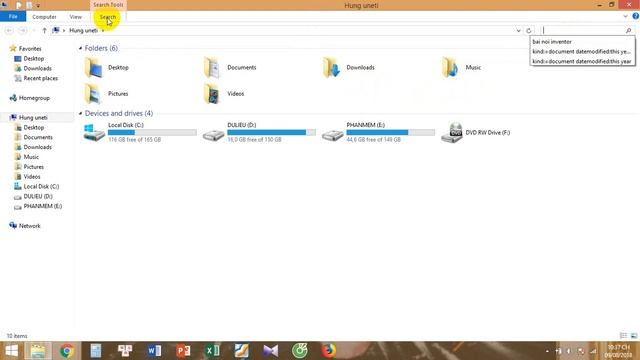Open Desktop under Favorites
Viewport: 640px width, 360px height.
[33, 58]
